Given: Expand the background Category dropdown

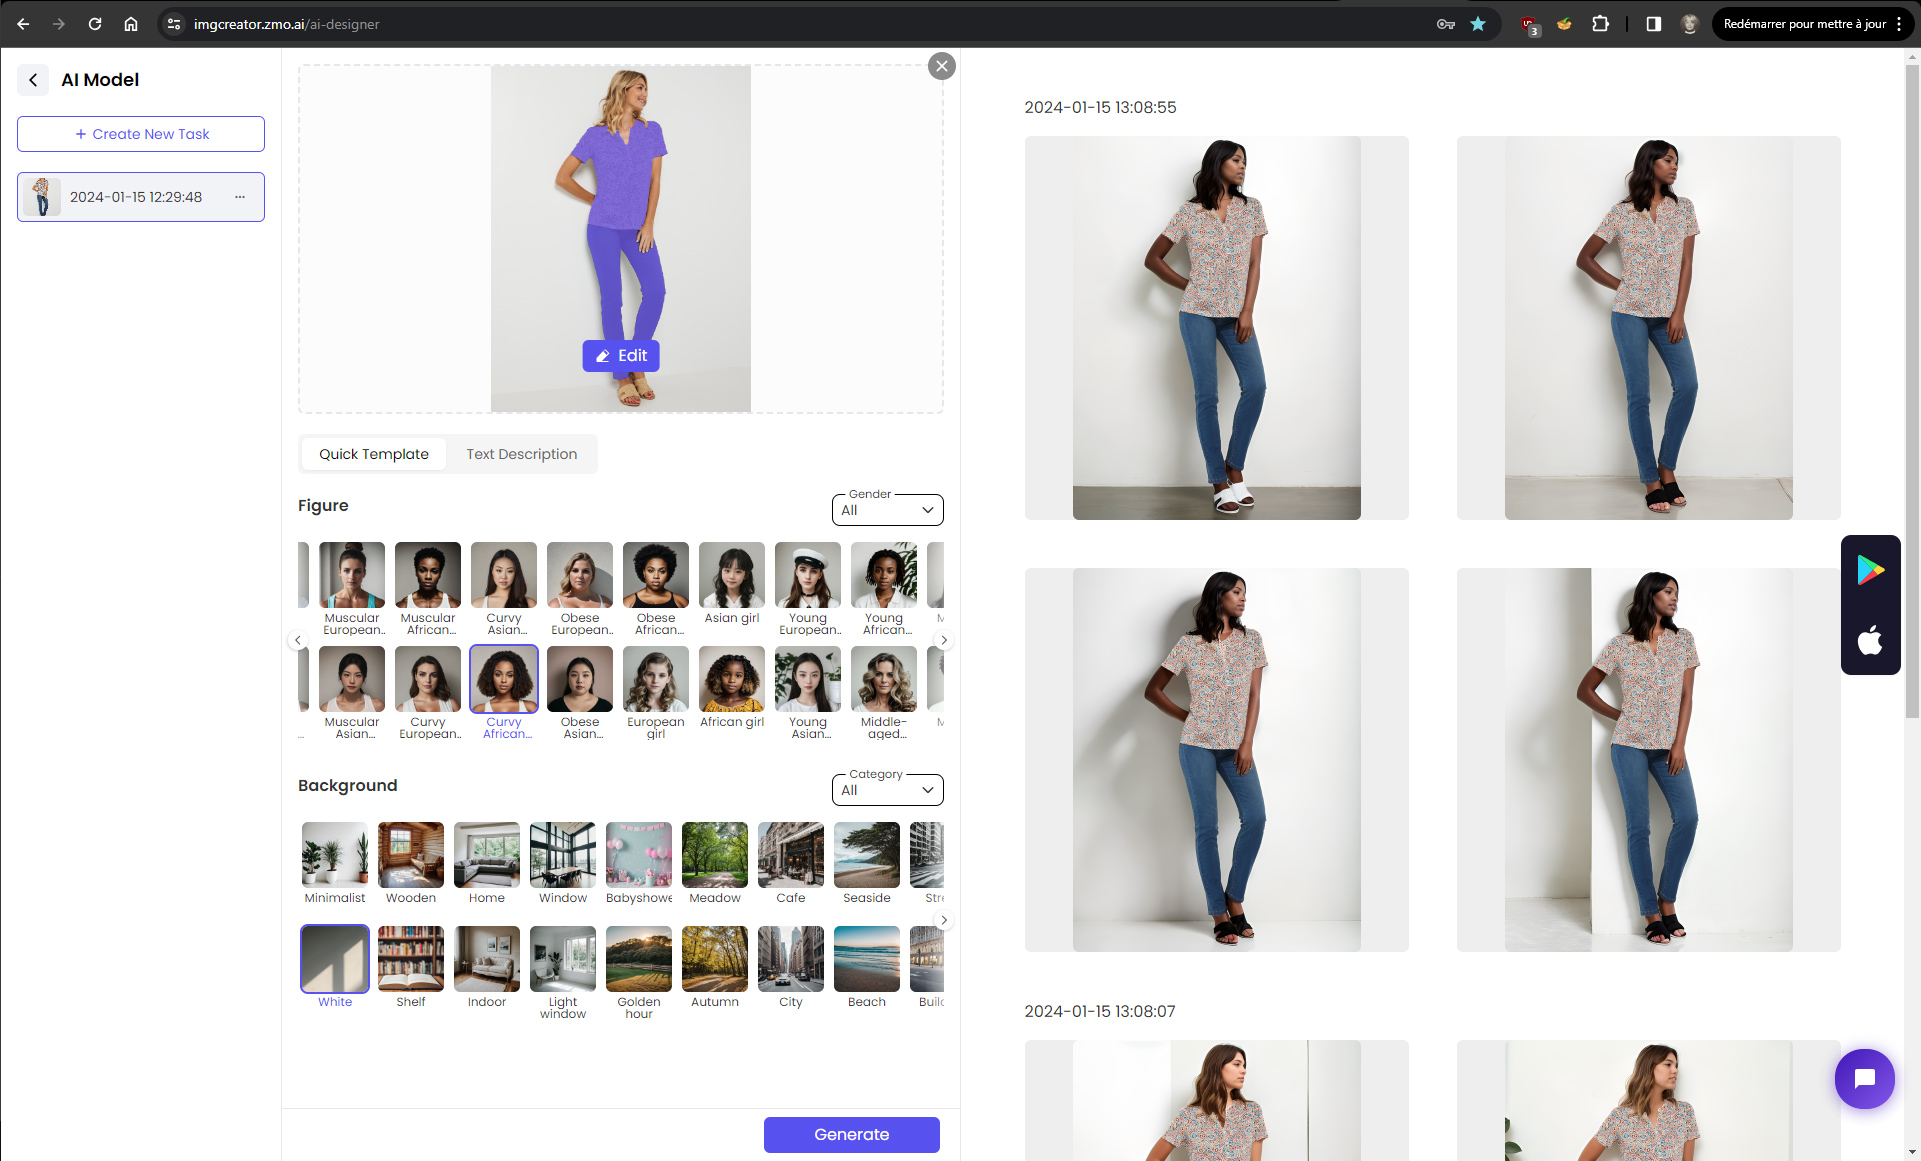Looking at the screenshot, I should tap(888, 790).
